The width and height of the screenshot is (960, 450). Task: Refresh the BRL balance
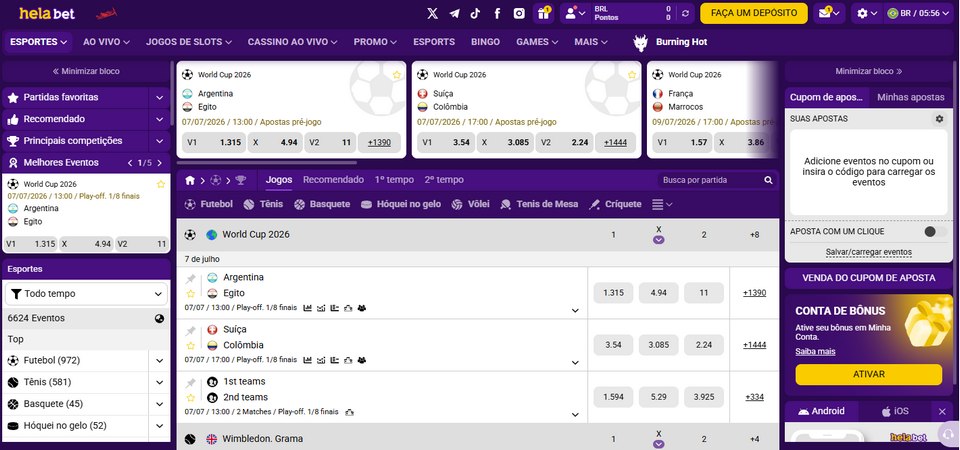pyautogui.click(x=685, y=13)
